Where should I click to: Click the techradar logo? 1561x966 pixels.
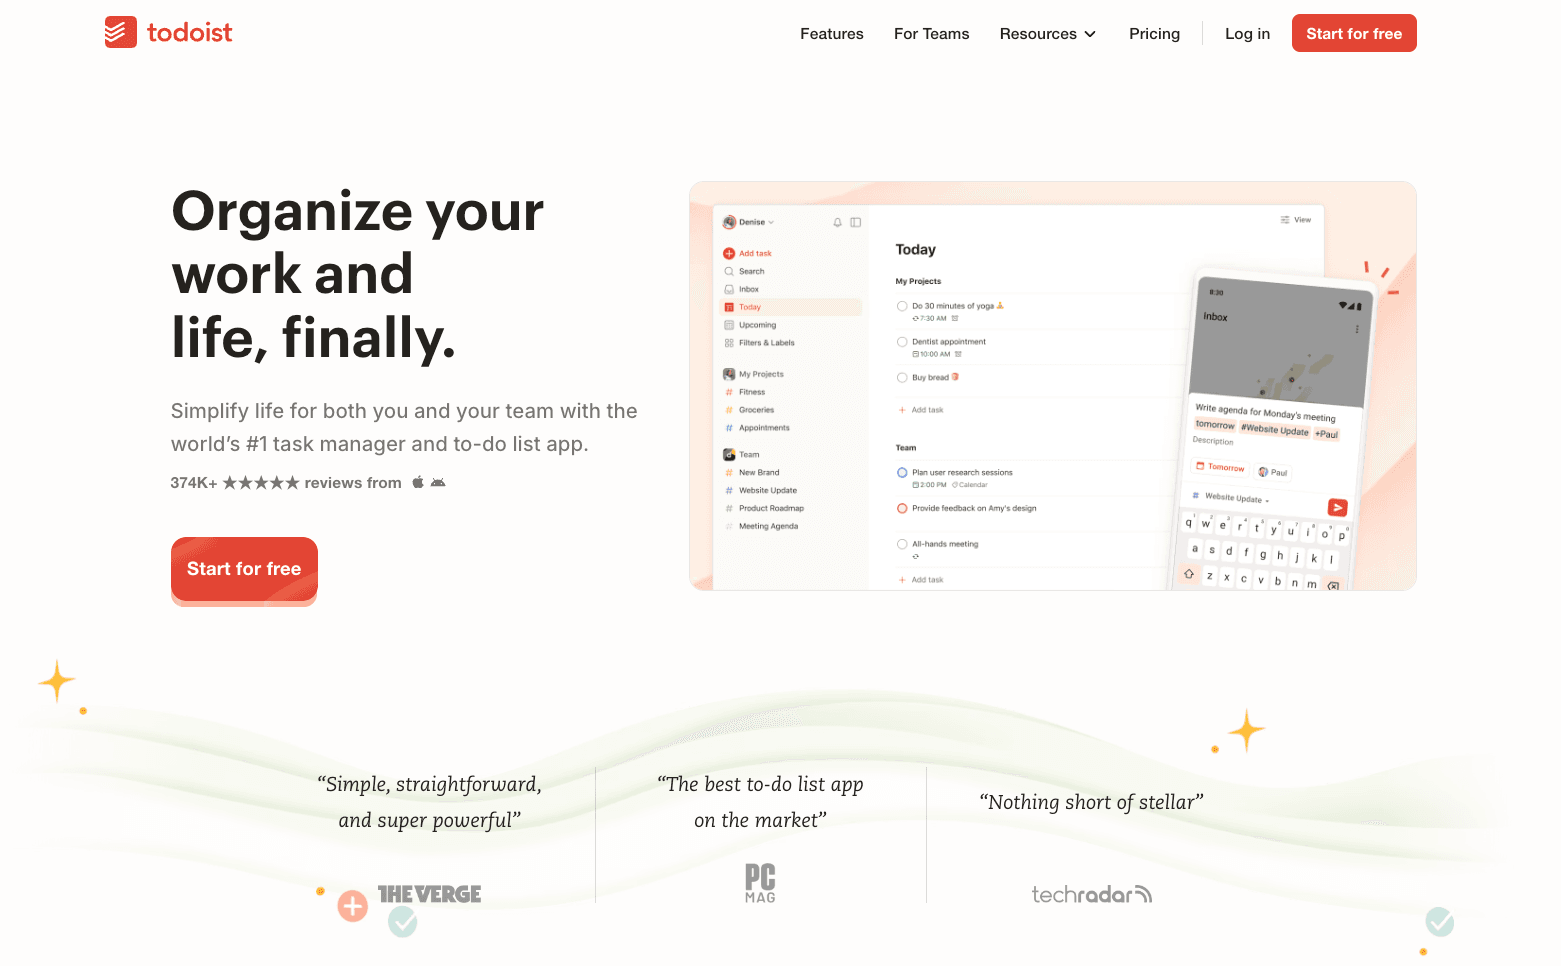[x=1092, y=894]
